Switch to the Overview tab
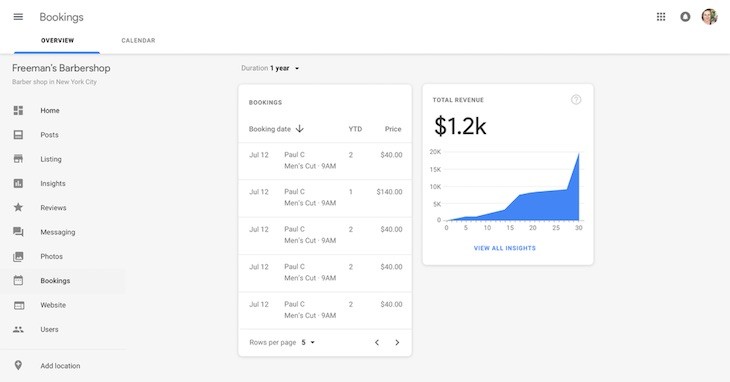 pos(57,40)
